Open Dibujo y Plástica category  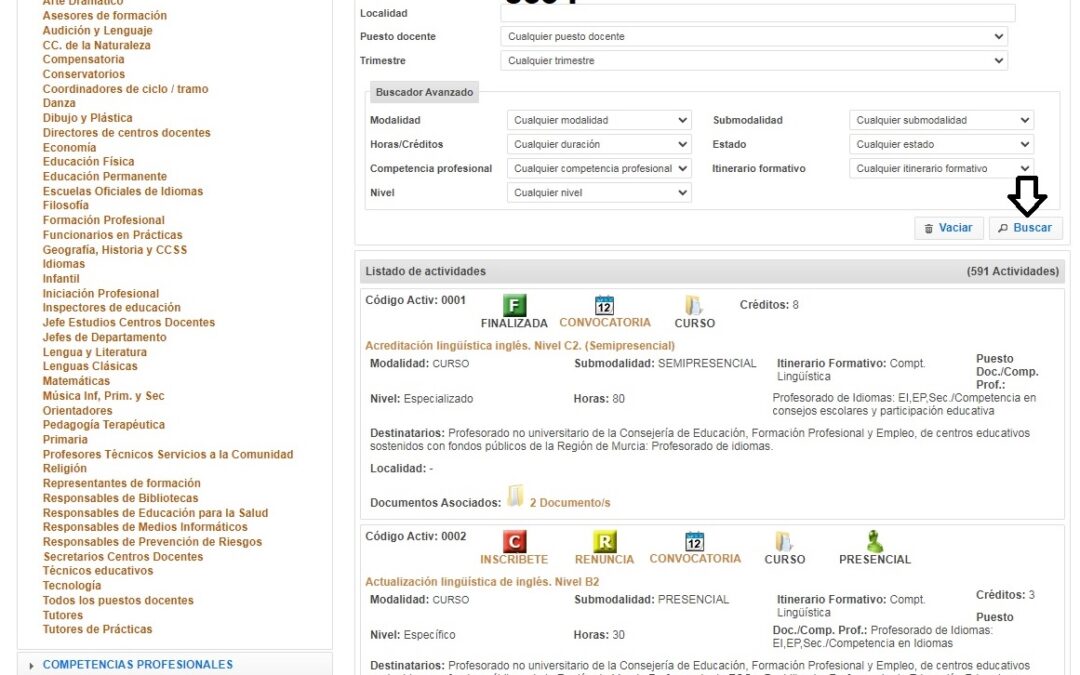tap(87, 118)
